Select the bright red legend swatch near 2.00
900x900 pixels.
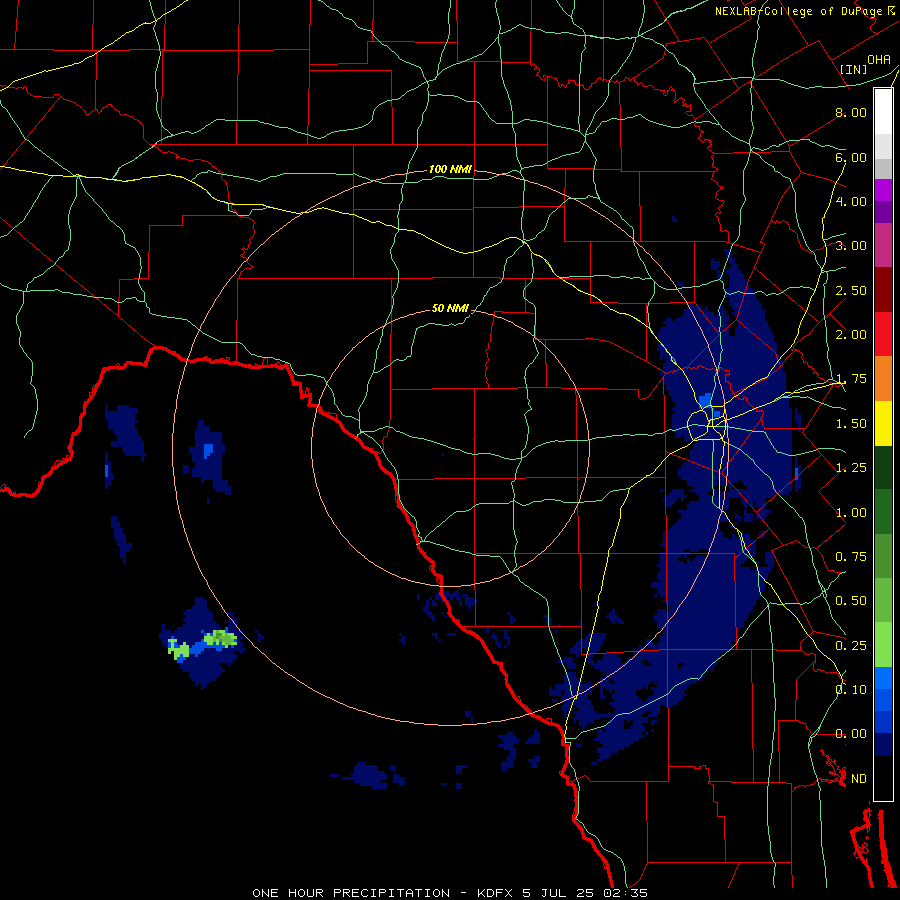883,334
